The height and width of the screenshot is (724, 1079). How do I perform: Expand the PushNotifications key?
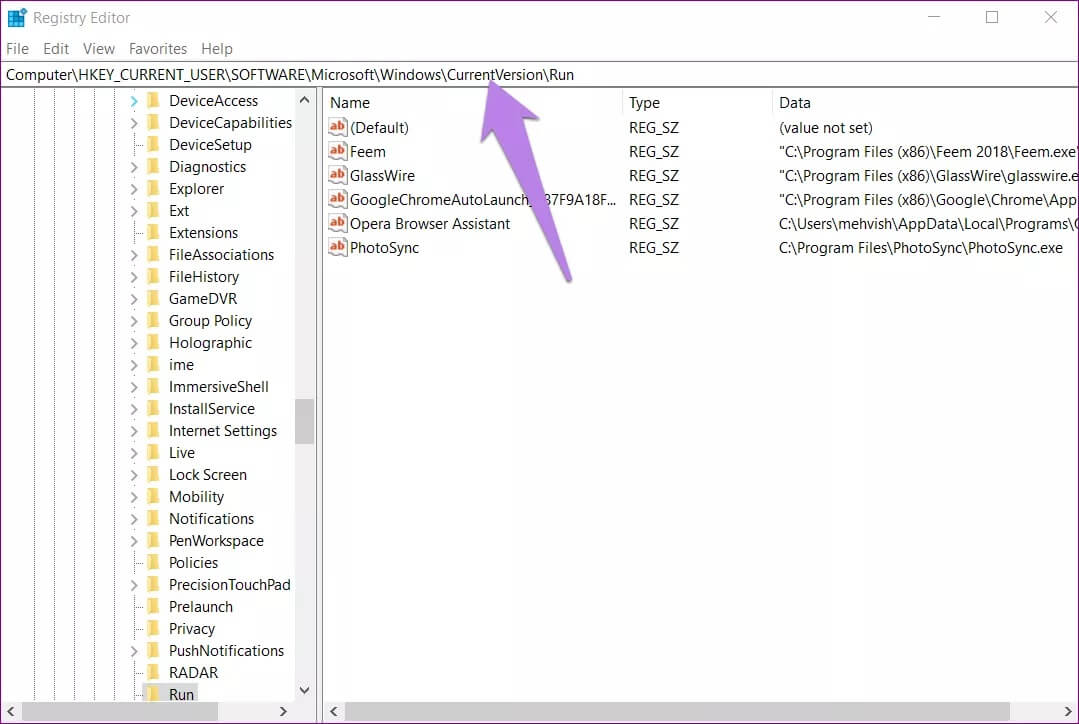click(x=133, y=651)
